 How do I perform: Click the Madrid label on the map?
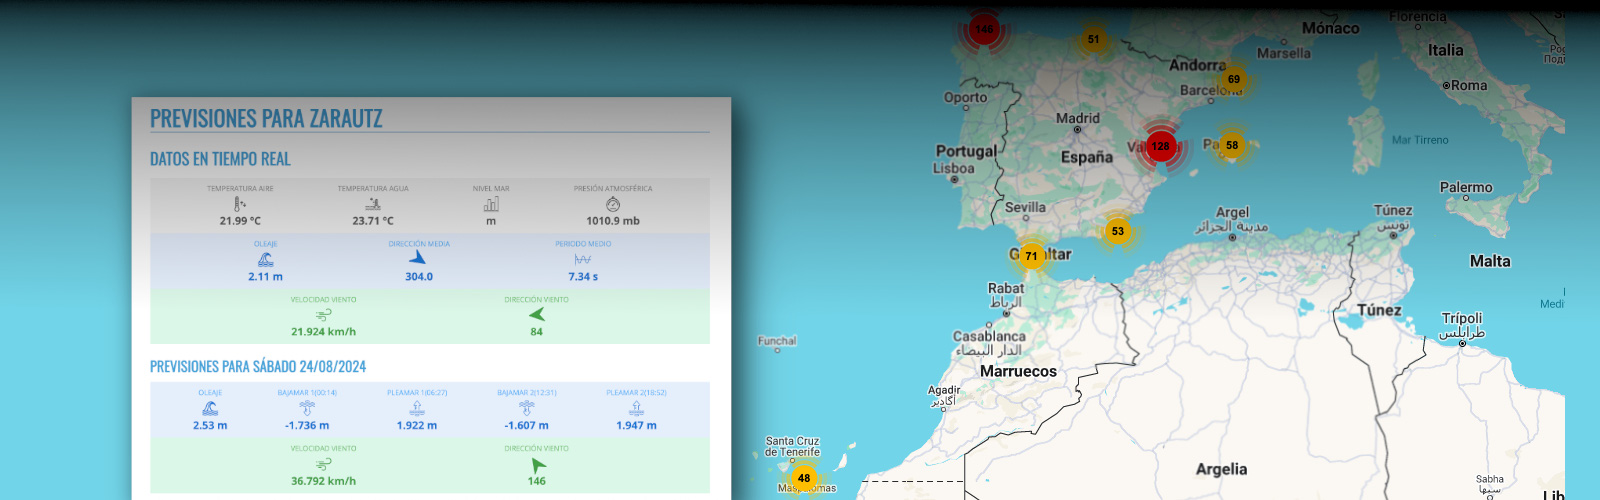1078,118
